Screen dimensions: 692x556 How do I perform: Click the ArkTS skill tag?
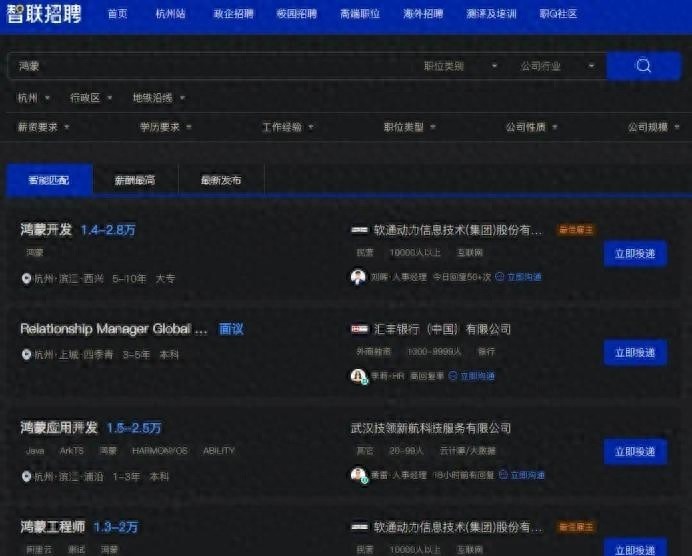71,451
